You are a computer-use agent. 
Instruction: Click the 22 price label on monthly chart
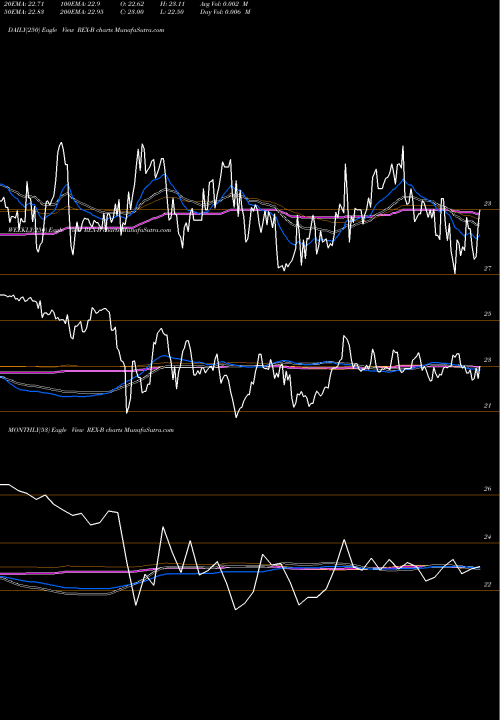coord(488,585)
